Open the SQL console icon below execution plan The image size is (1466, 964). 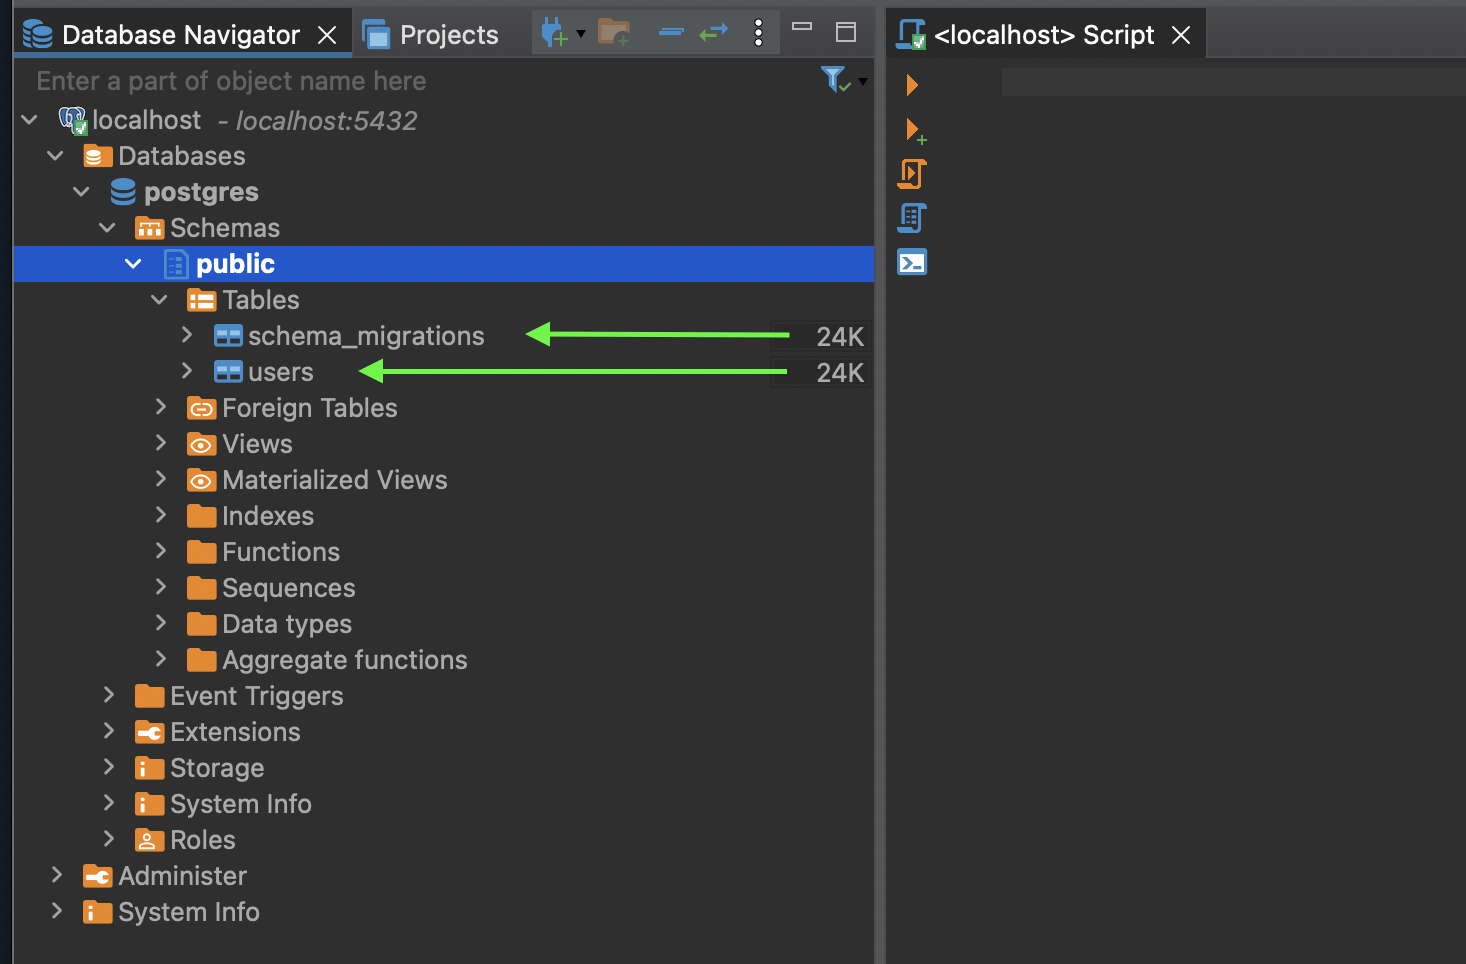911,261
